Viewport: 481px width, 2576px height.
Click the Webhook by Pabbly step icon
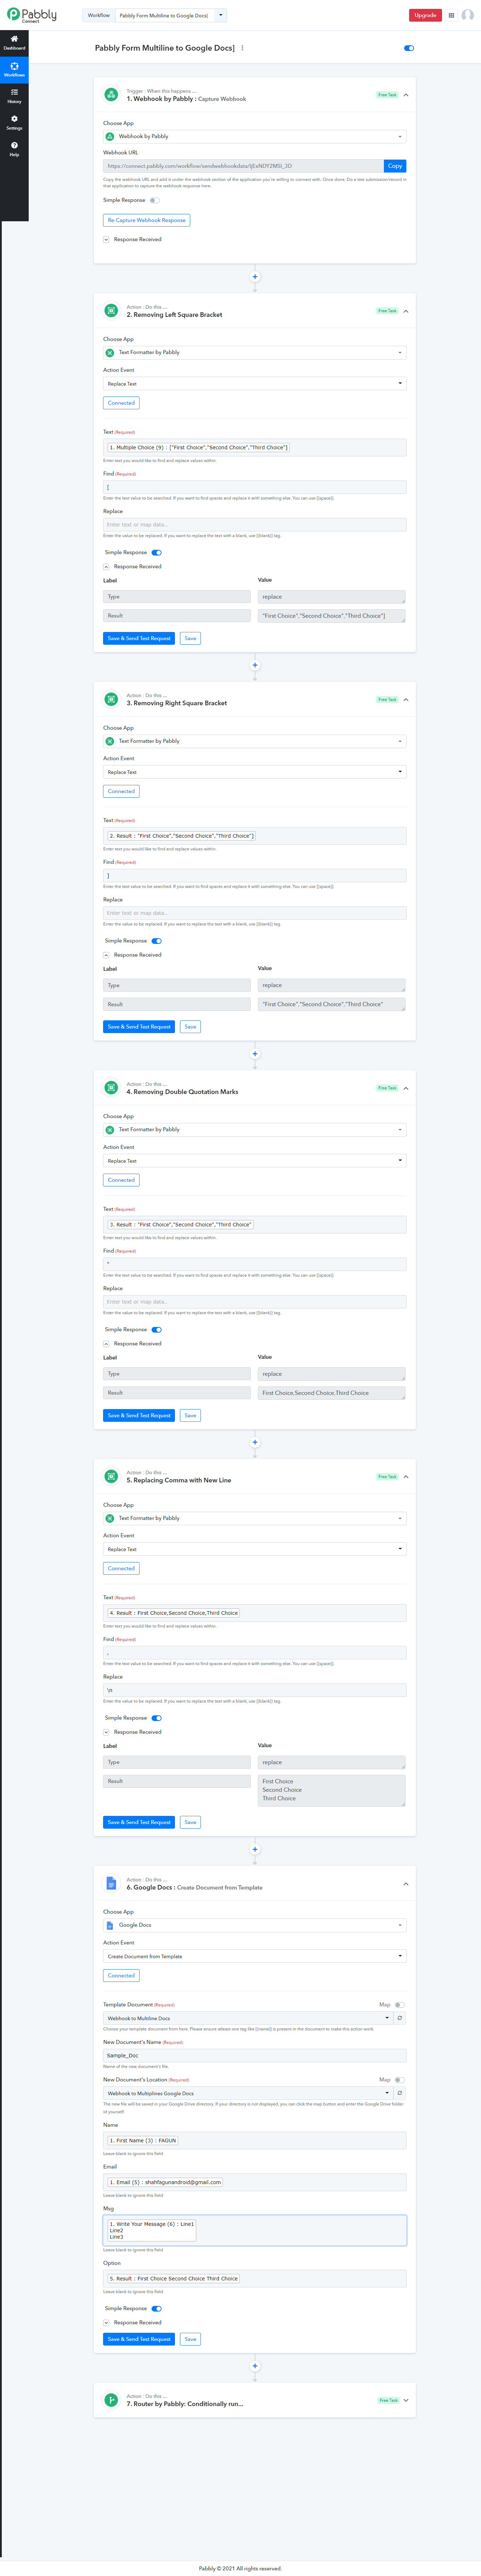(111, 95)
